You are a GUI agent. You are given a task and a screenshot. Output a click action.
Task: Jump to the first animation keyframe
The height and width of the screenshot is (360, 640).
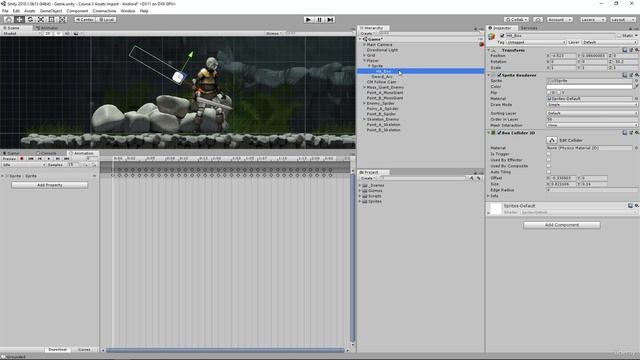click(31, 158)
